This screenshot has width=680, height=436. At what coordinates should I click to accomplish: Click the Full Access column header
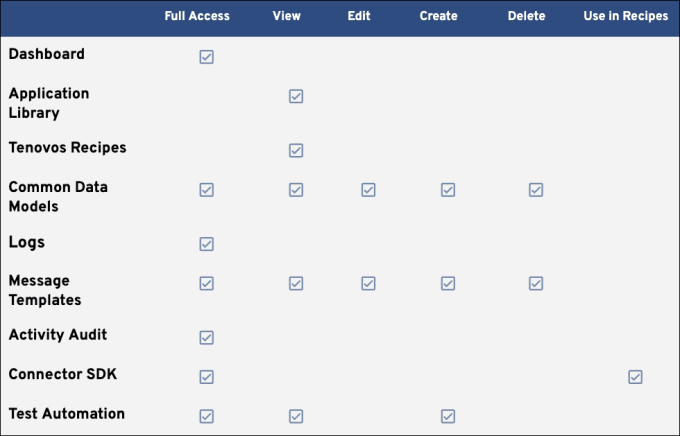[x=197, y=16]
